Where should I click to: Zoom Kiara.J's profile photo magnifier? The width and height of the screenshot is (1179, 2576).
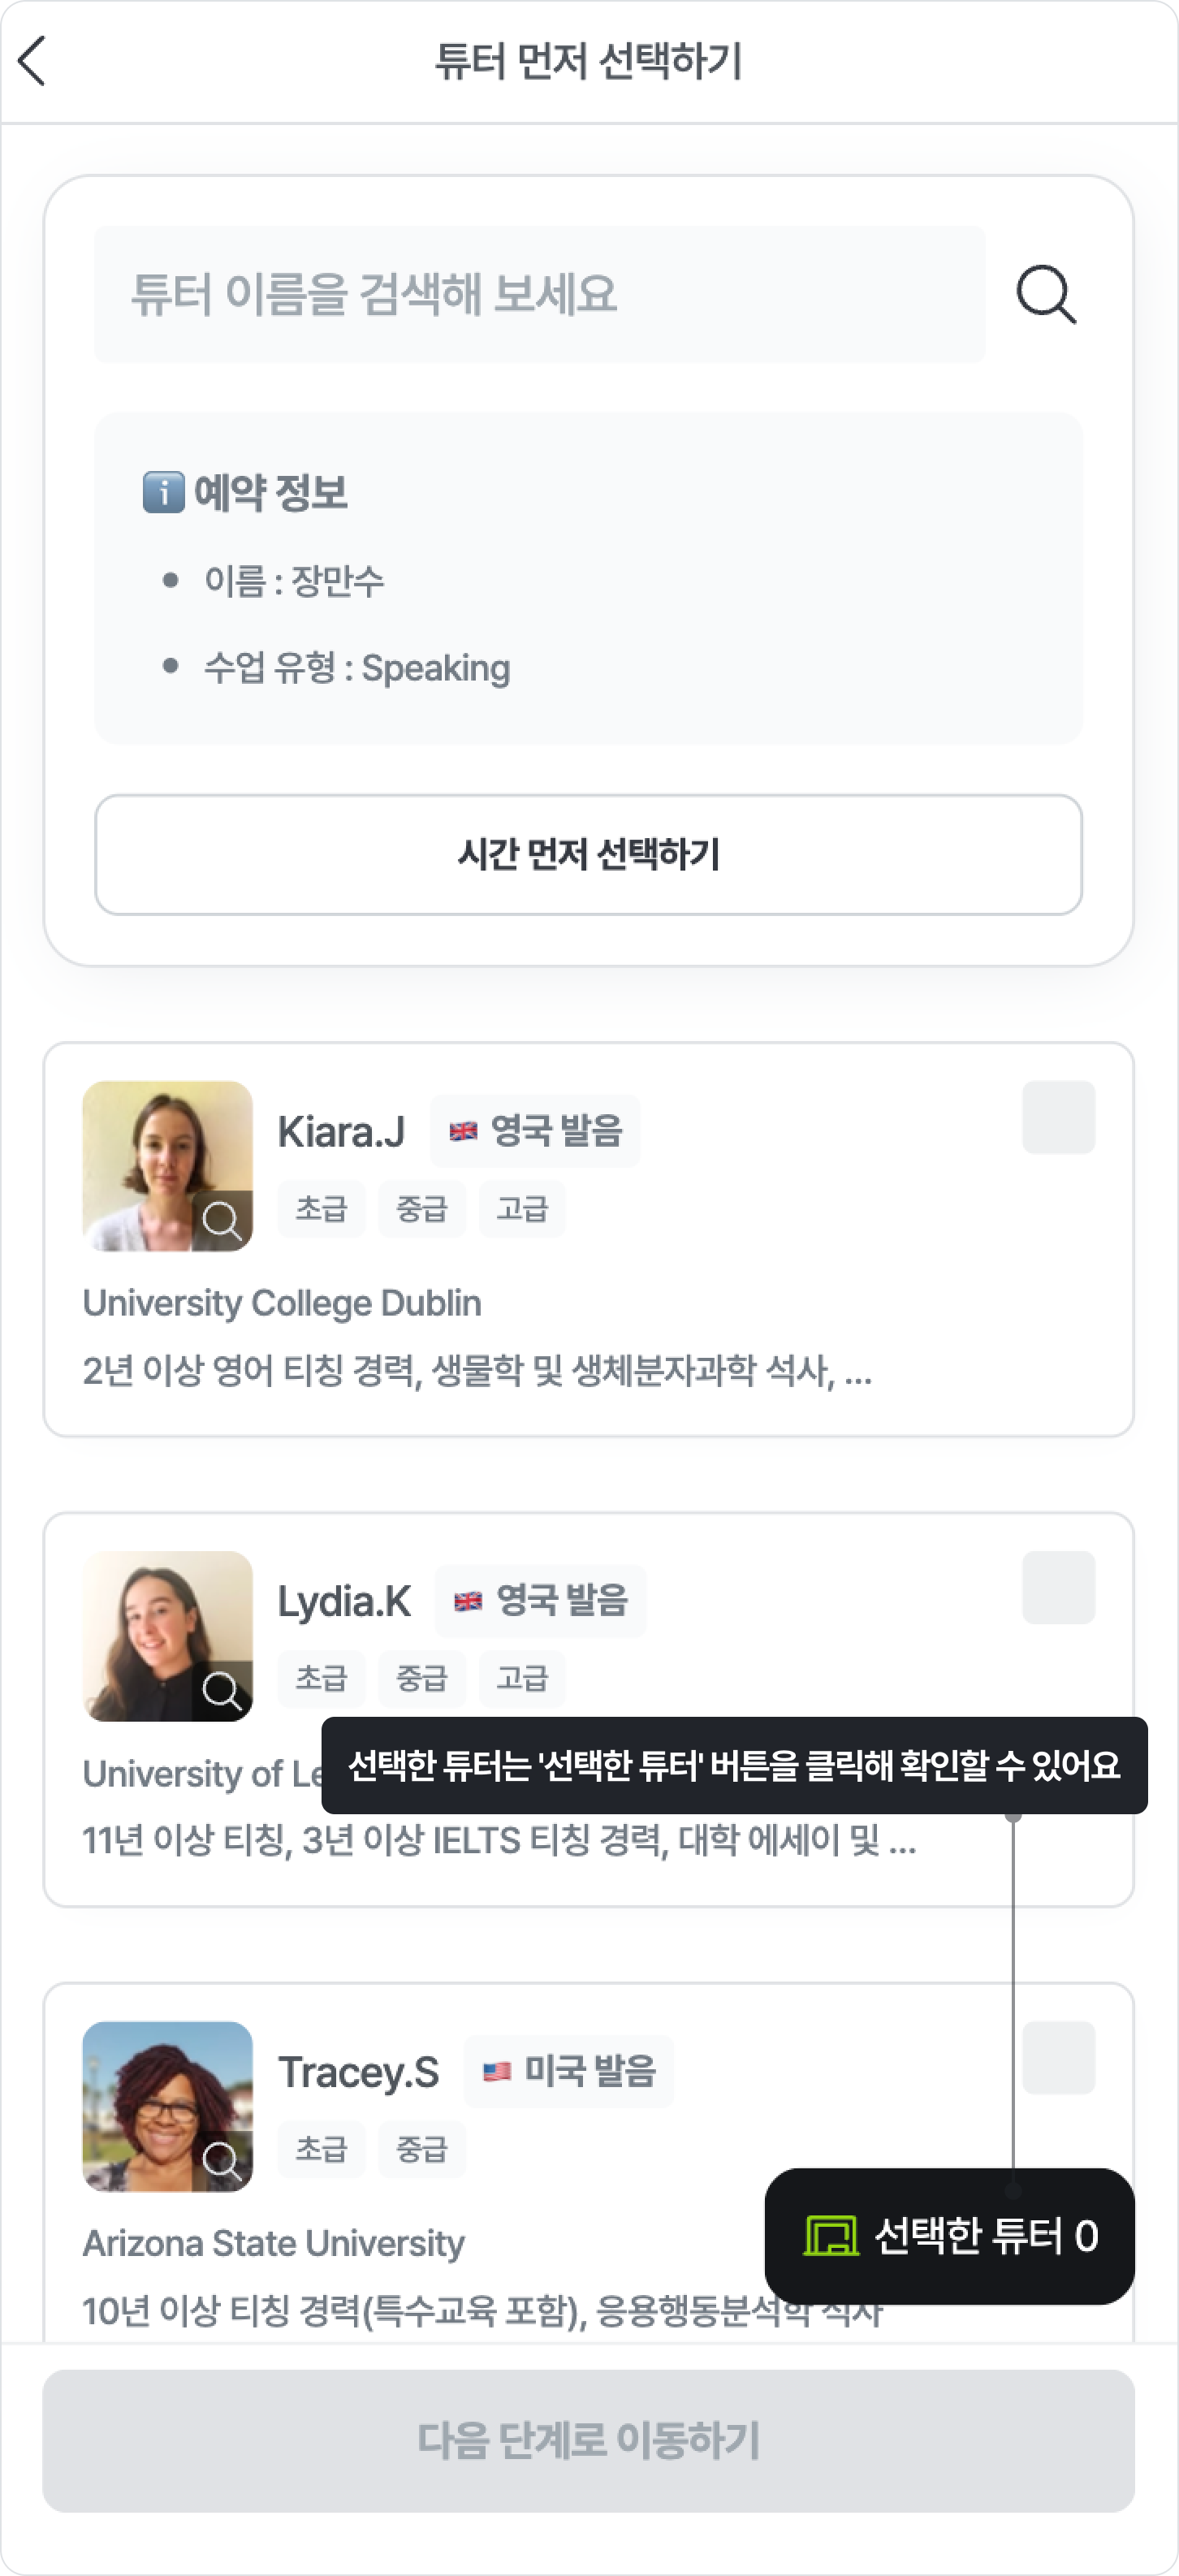coord(222,1221)
